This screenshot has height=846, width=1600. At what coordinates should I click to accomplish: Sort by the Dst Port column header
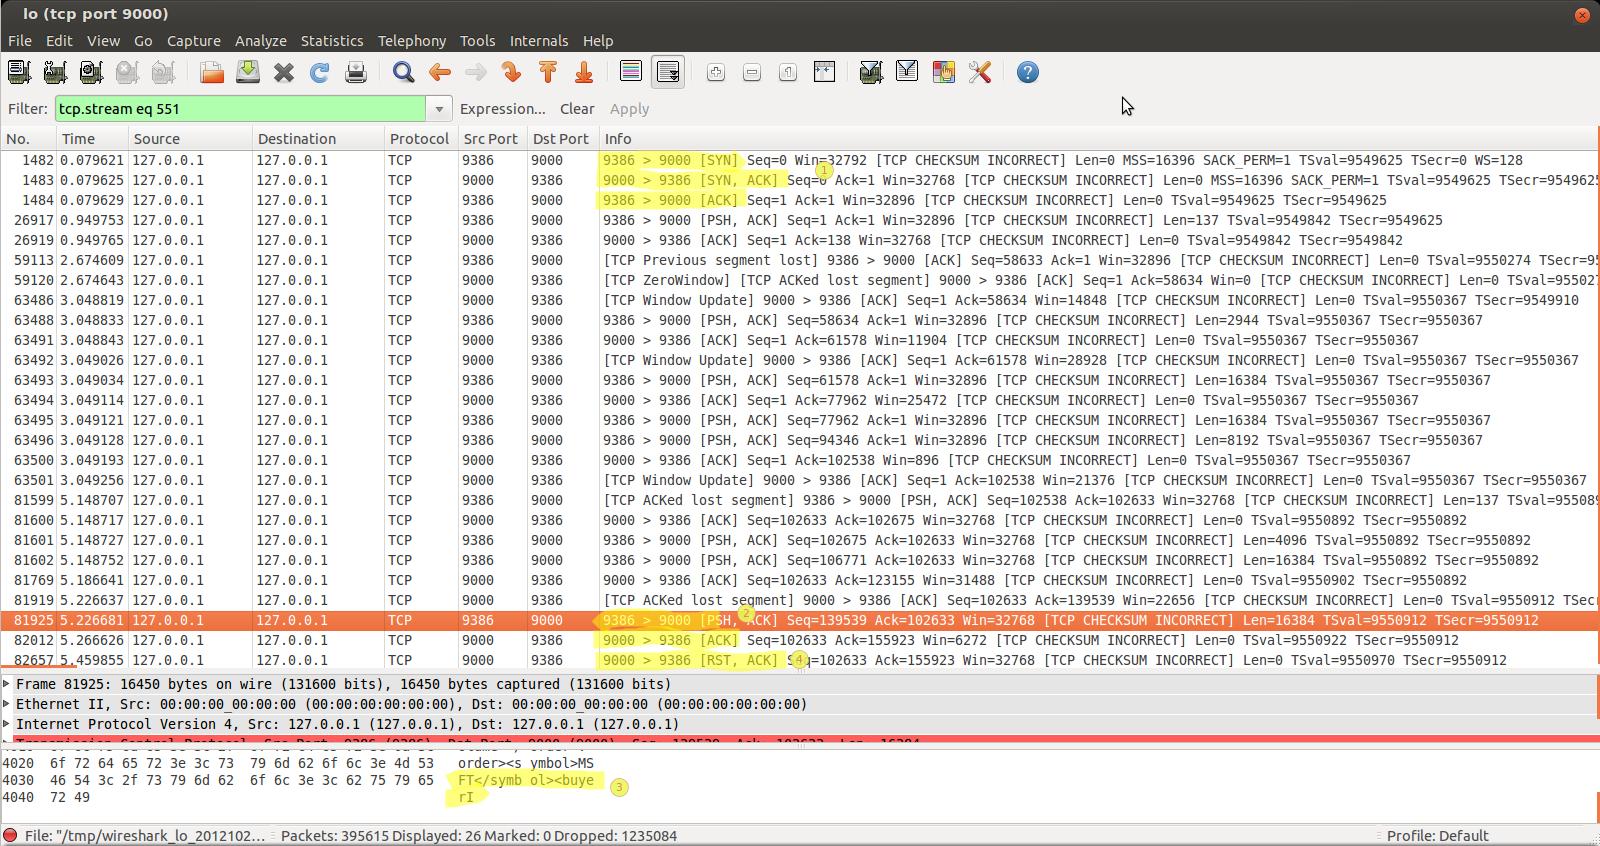click(561, 139)
